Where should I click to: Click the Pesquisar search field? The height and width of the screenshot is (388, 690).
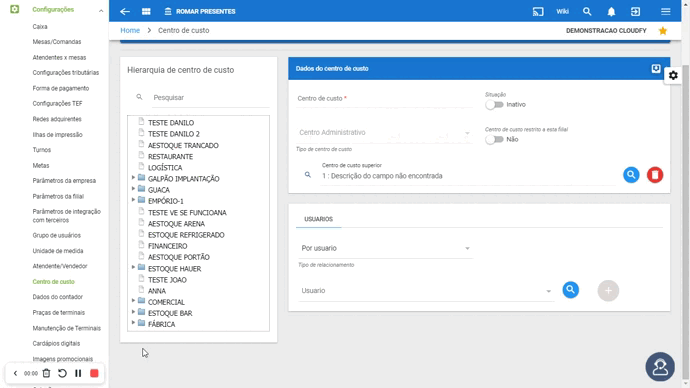[x=210, y=98]
